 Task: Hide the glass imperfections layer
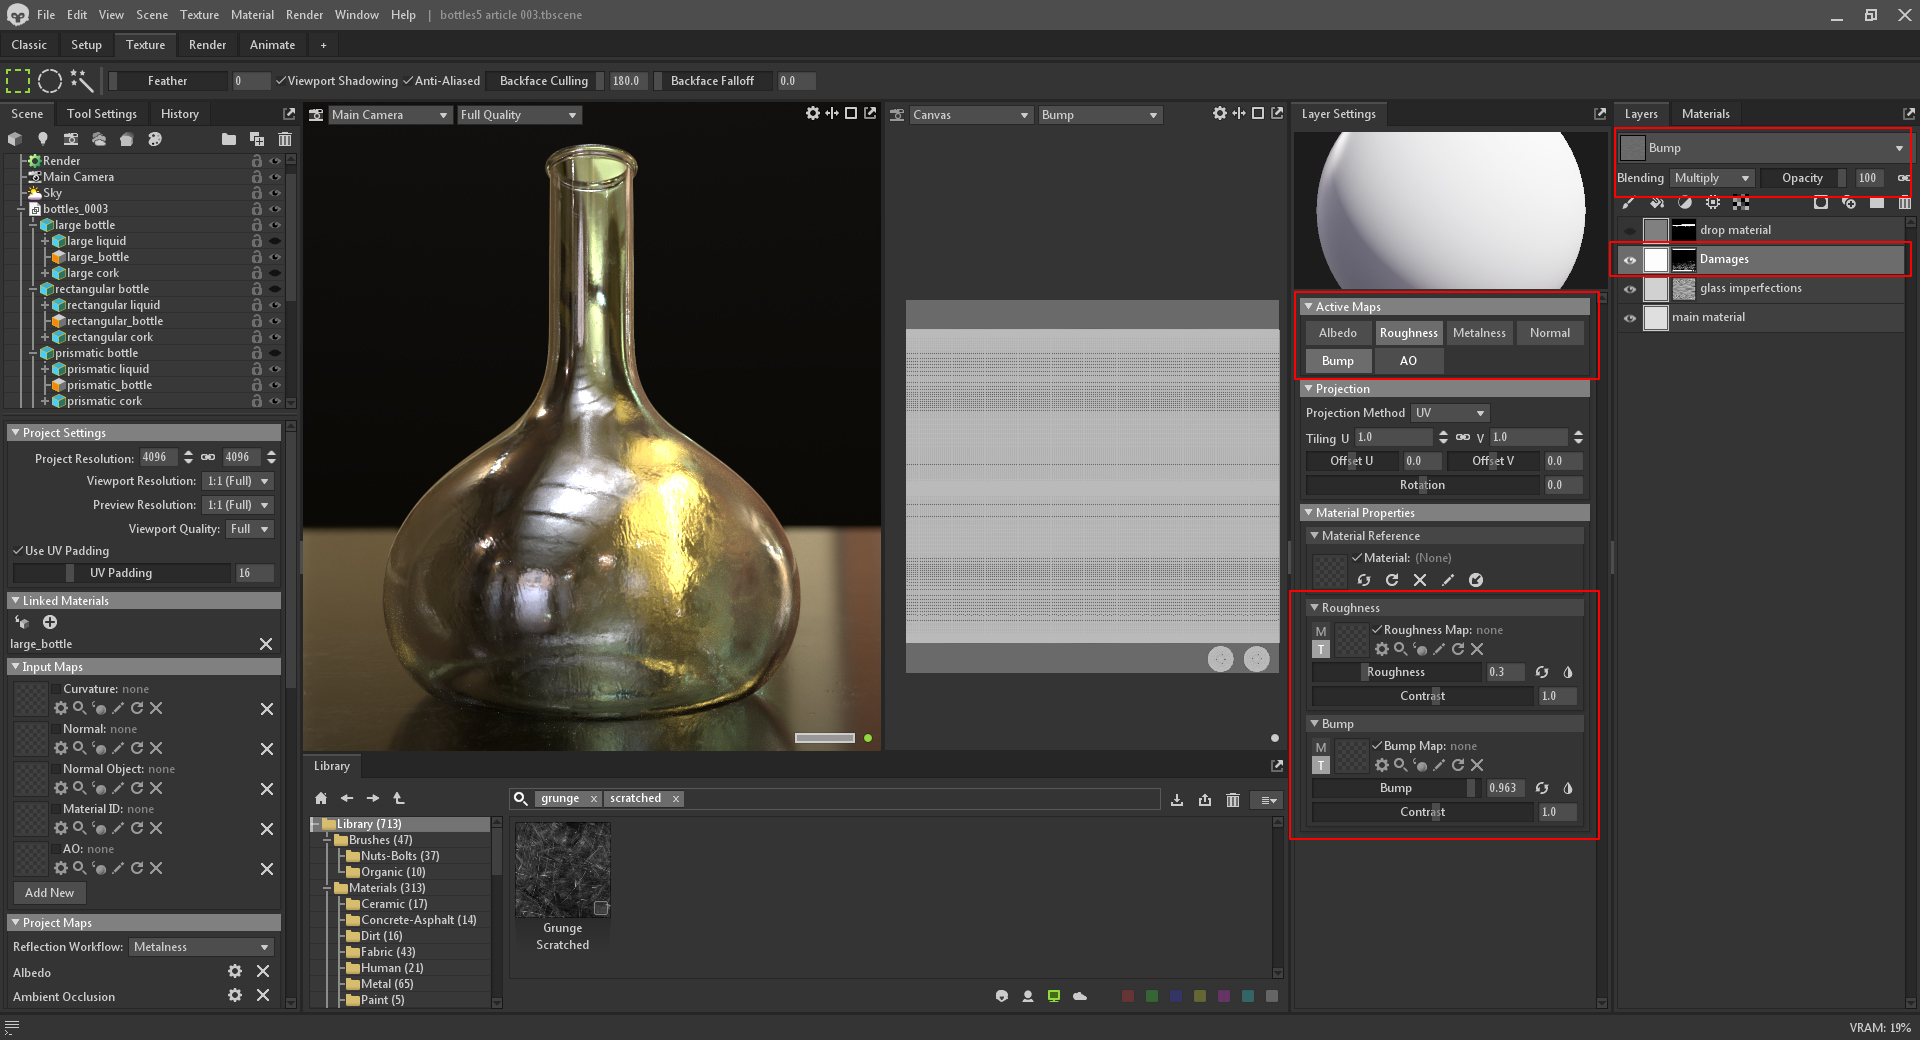[1630, 289]
